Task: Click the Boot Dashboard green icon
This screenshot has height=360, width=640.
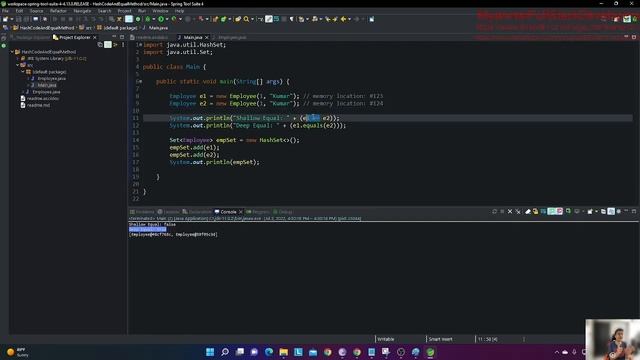Action: [138, 19]
